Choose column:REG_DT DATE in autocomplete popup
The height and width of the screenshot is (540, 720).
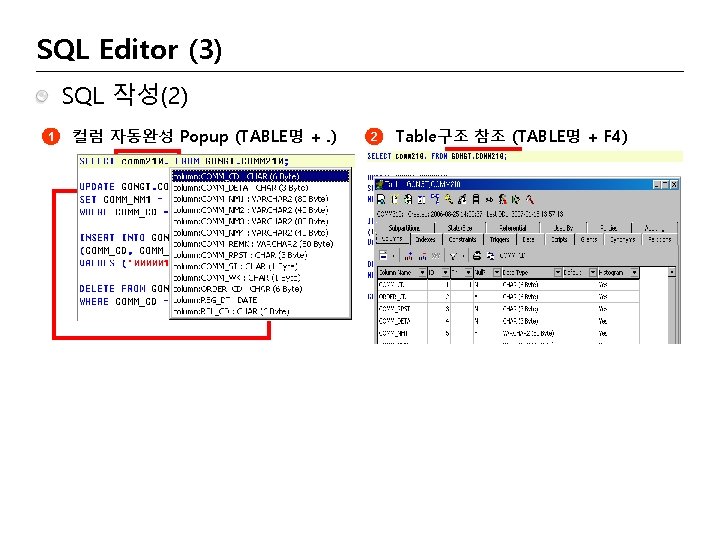[260, 300]
